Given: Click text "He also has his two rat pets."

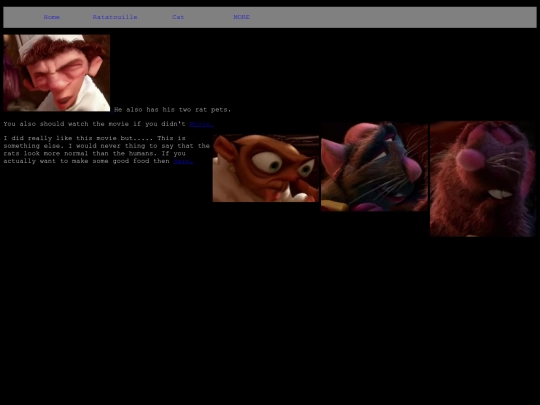Looking at the screenshot, I should pos(173,110).
